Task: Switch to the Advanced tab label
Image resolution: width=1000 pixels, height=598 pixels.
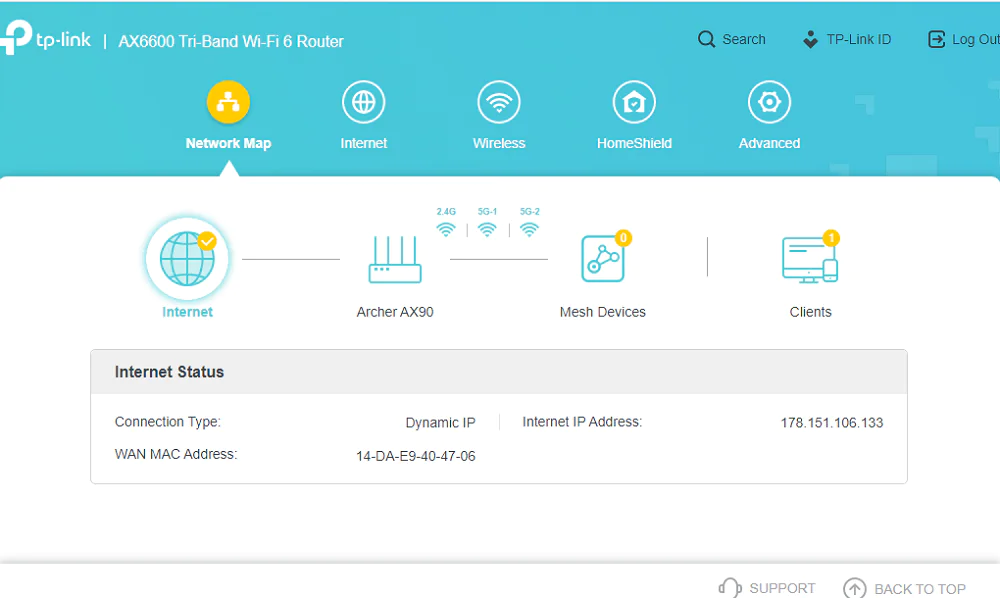Action: pyautogui.click(x=769, y=143)
